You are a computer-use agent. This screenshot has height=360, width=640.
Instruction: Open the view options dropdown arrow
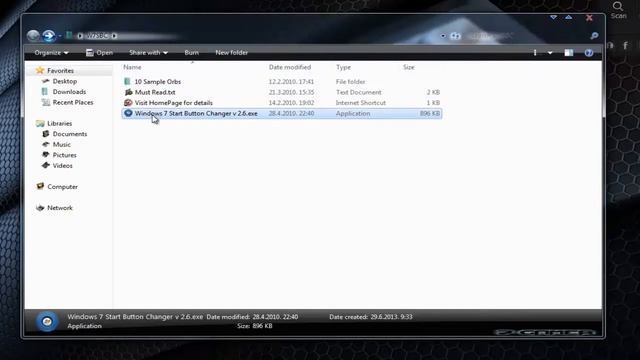pyautogui.click(x=550, y=53)
